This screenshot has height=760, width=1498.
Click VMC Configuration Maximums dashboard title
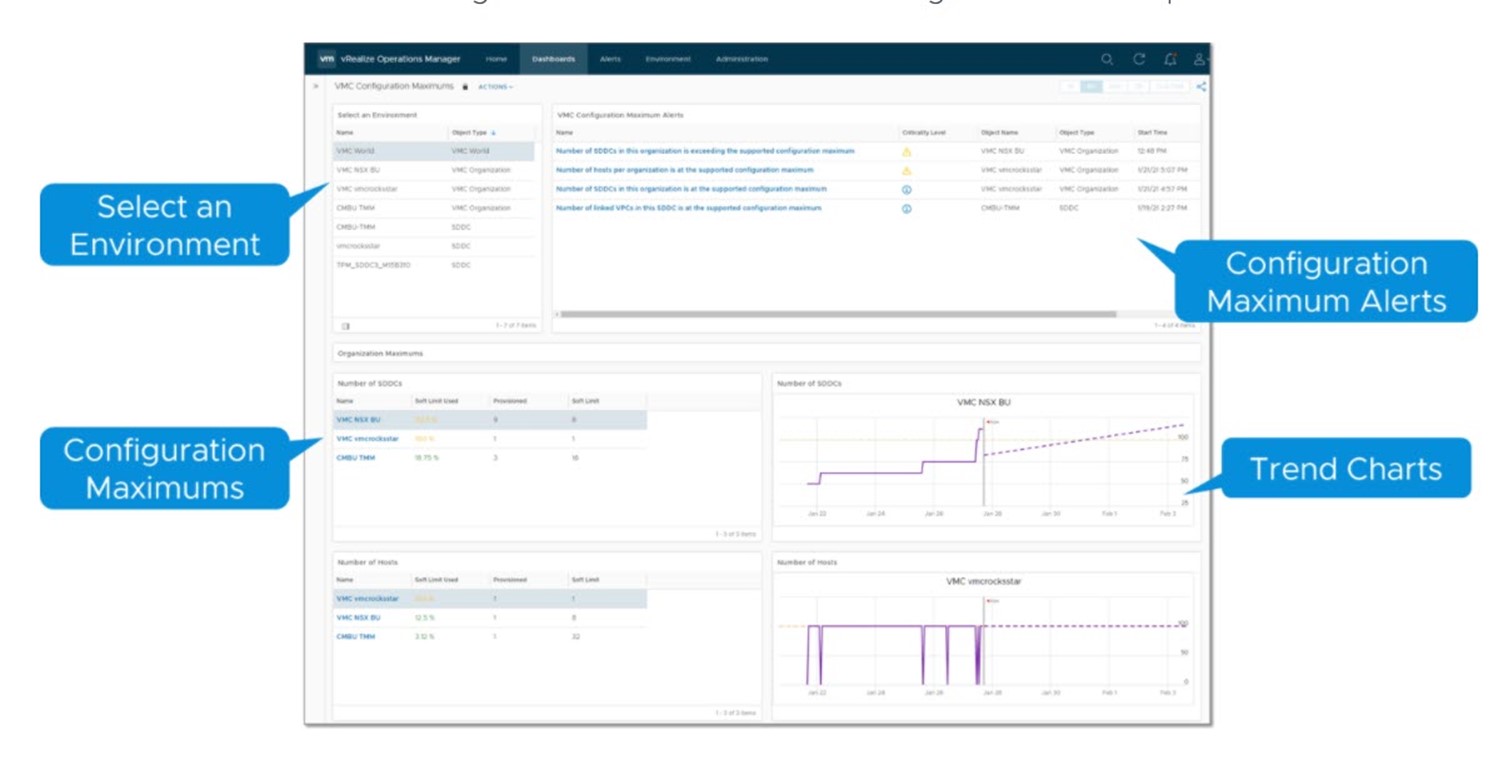point(394,87)
